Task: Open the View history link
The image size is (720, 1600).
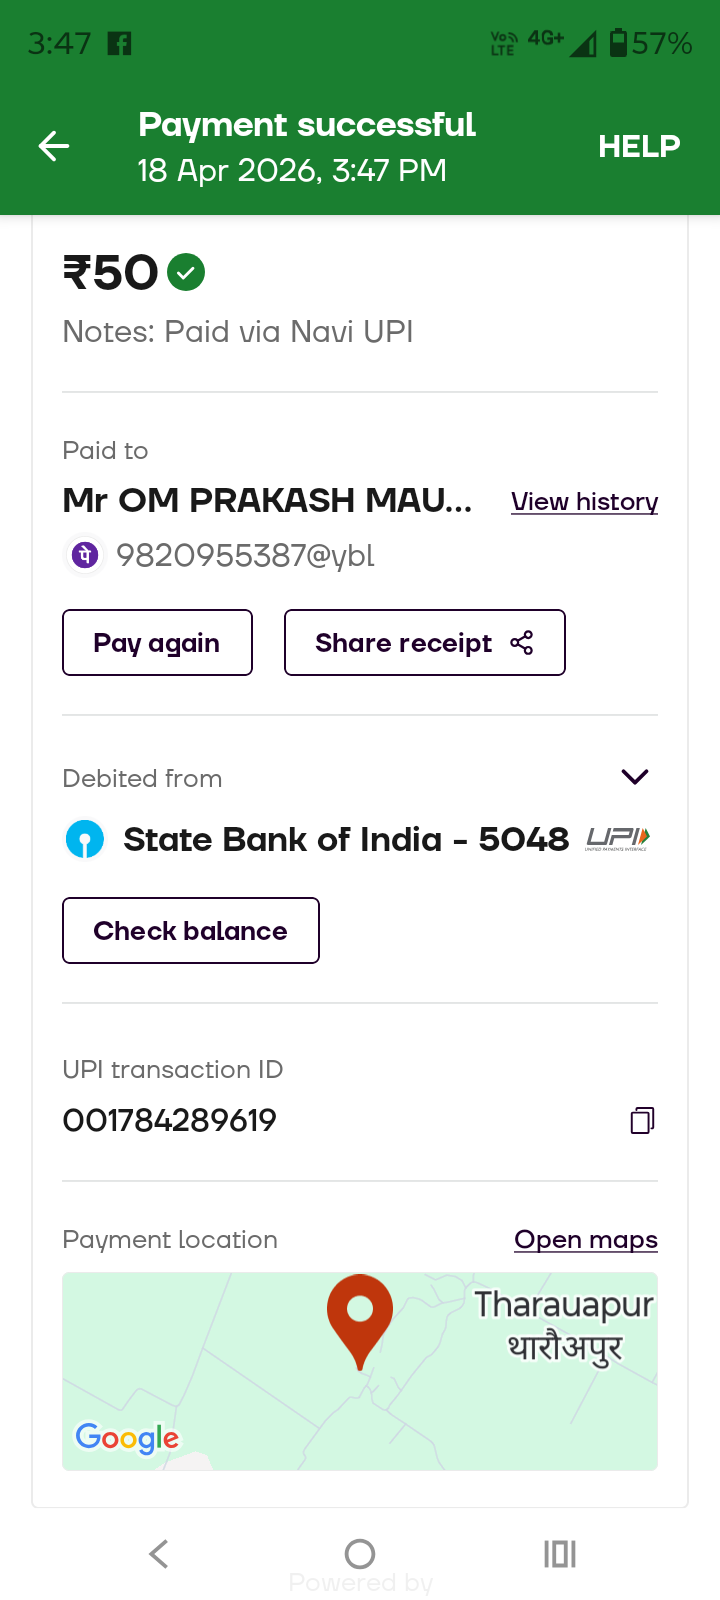Action: tap(584, 501)
